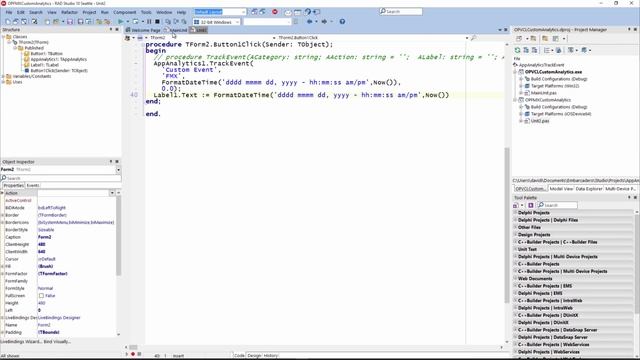Click the Run Without Debugging icon

coord(136,22)
